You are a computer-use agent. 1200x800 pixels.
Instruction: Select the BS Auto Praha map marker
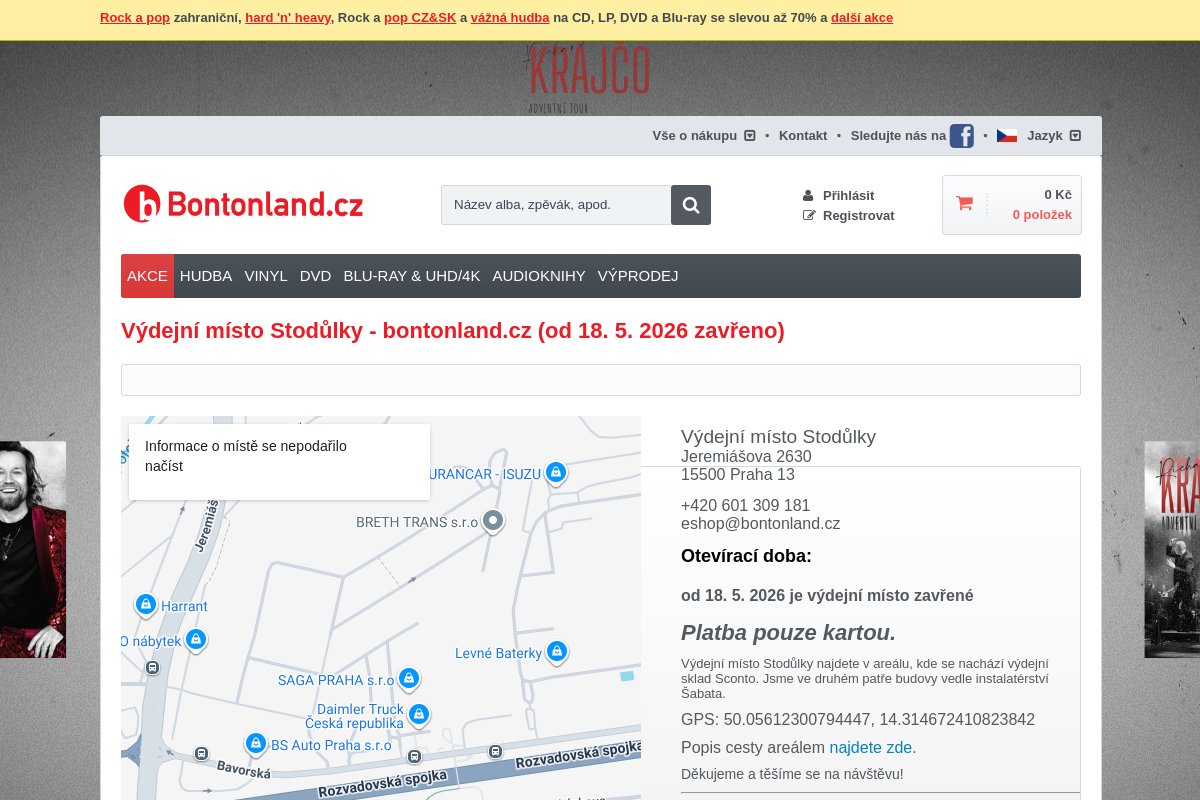point(256,744)
